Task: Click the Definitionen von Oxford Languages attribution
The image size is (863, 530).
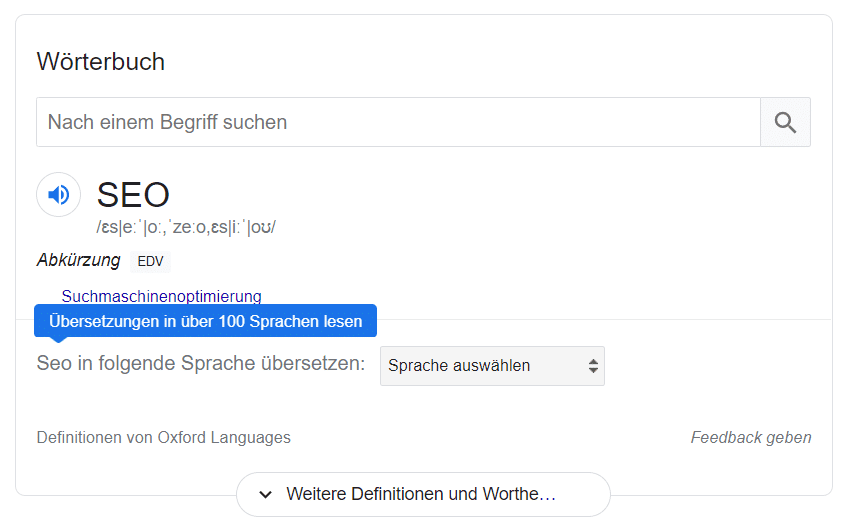Action: (164, 437)
